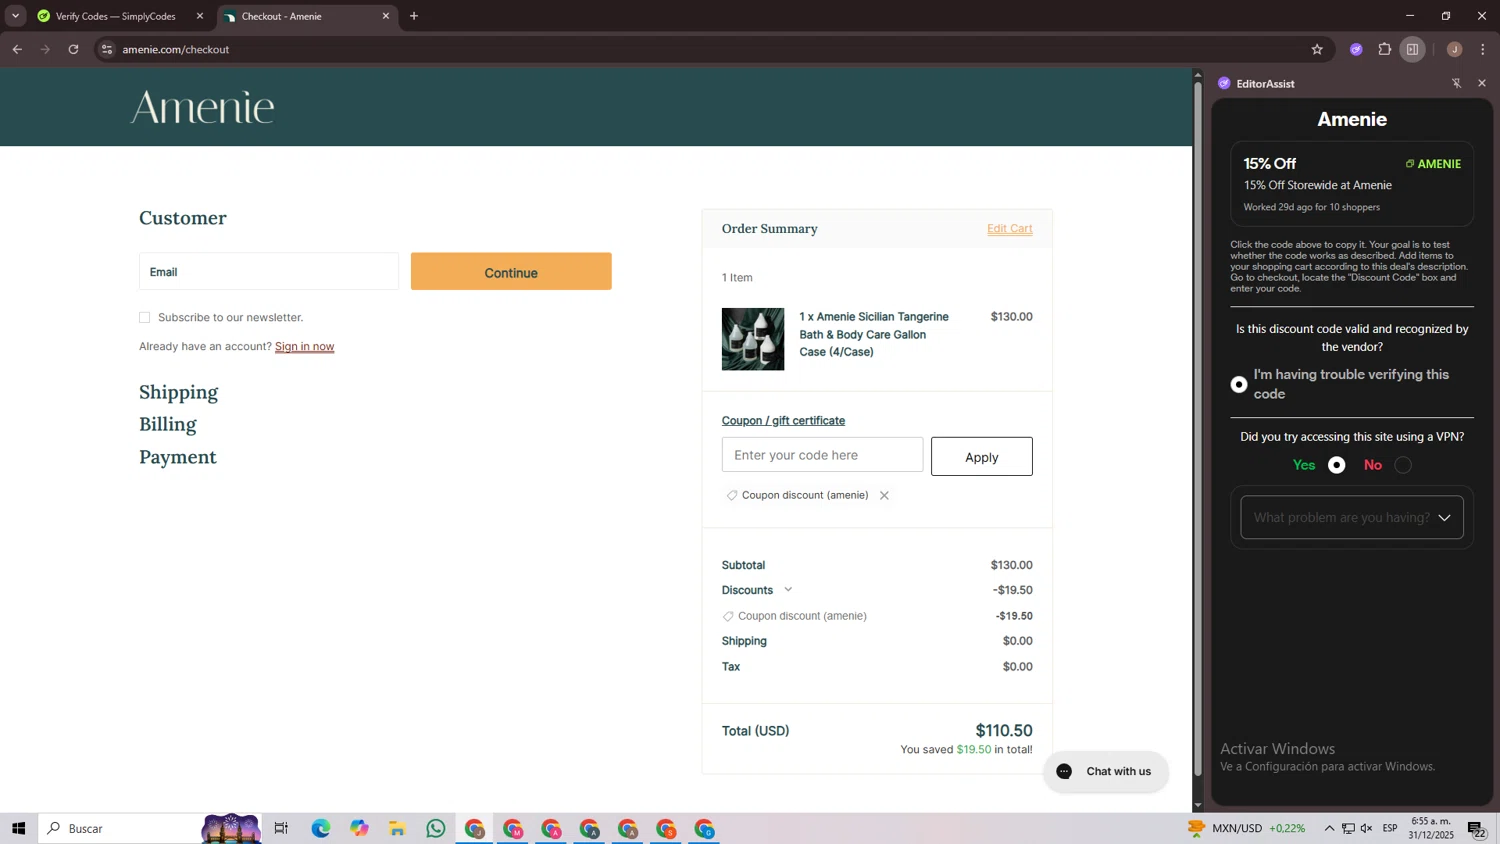Check Subscribe to our newsletter
This screenshot has height=844, width=1500.
pos(145,317)
